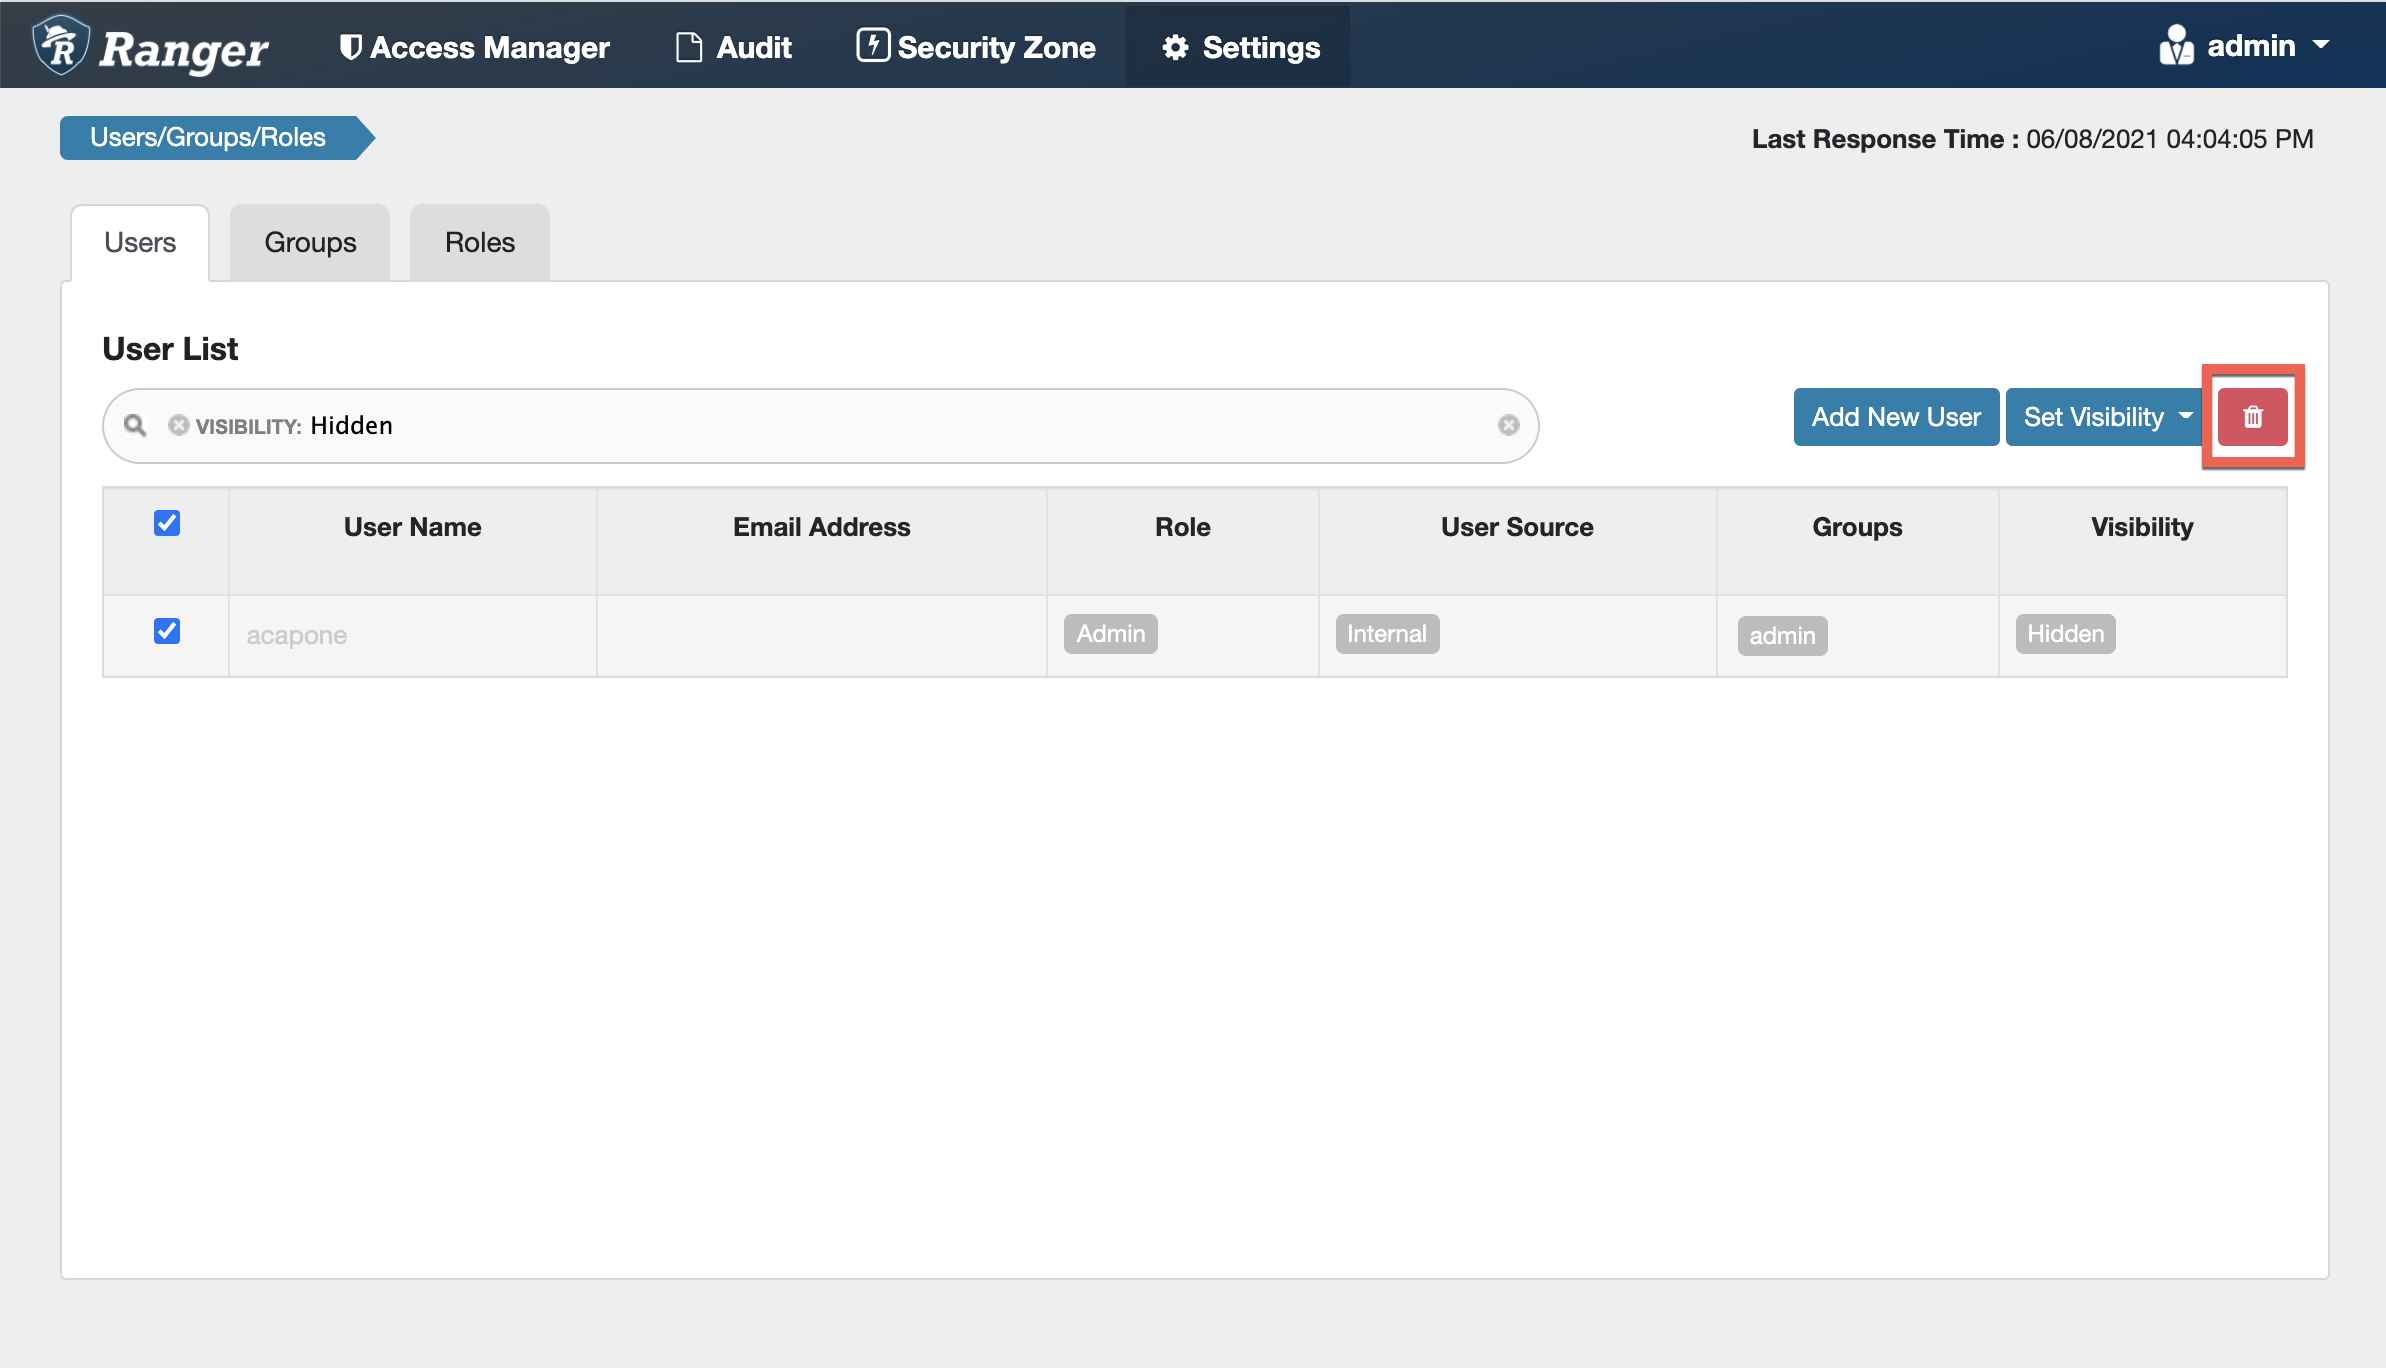Open the acapone user link
Viewport: 2386px width, 1368px height.
pos(296,636)
